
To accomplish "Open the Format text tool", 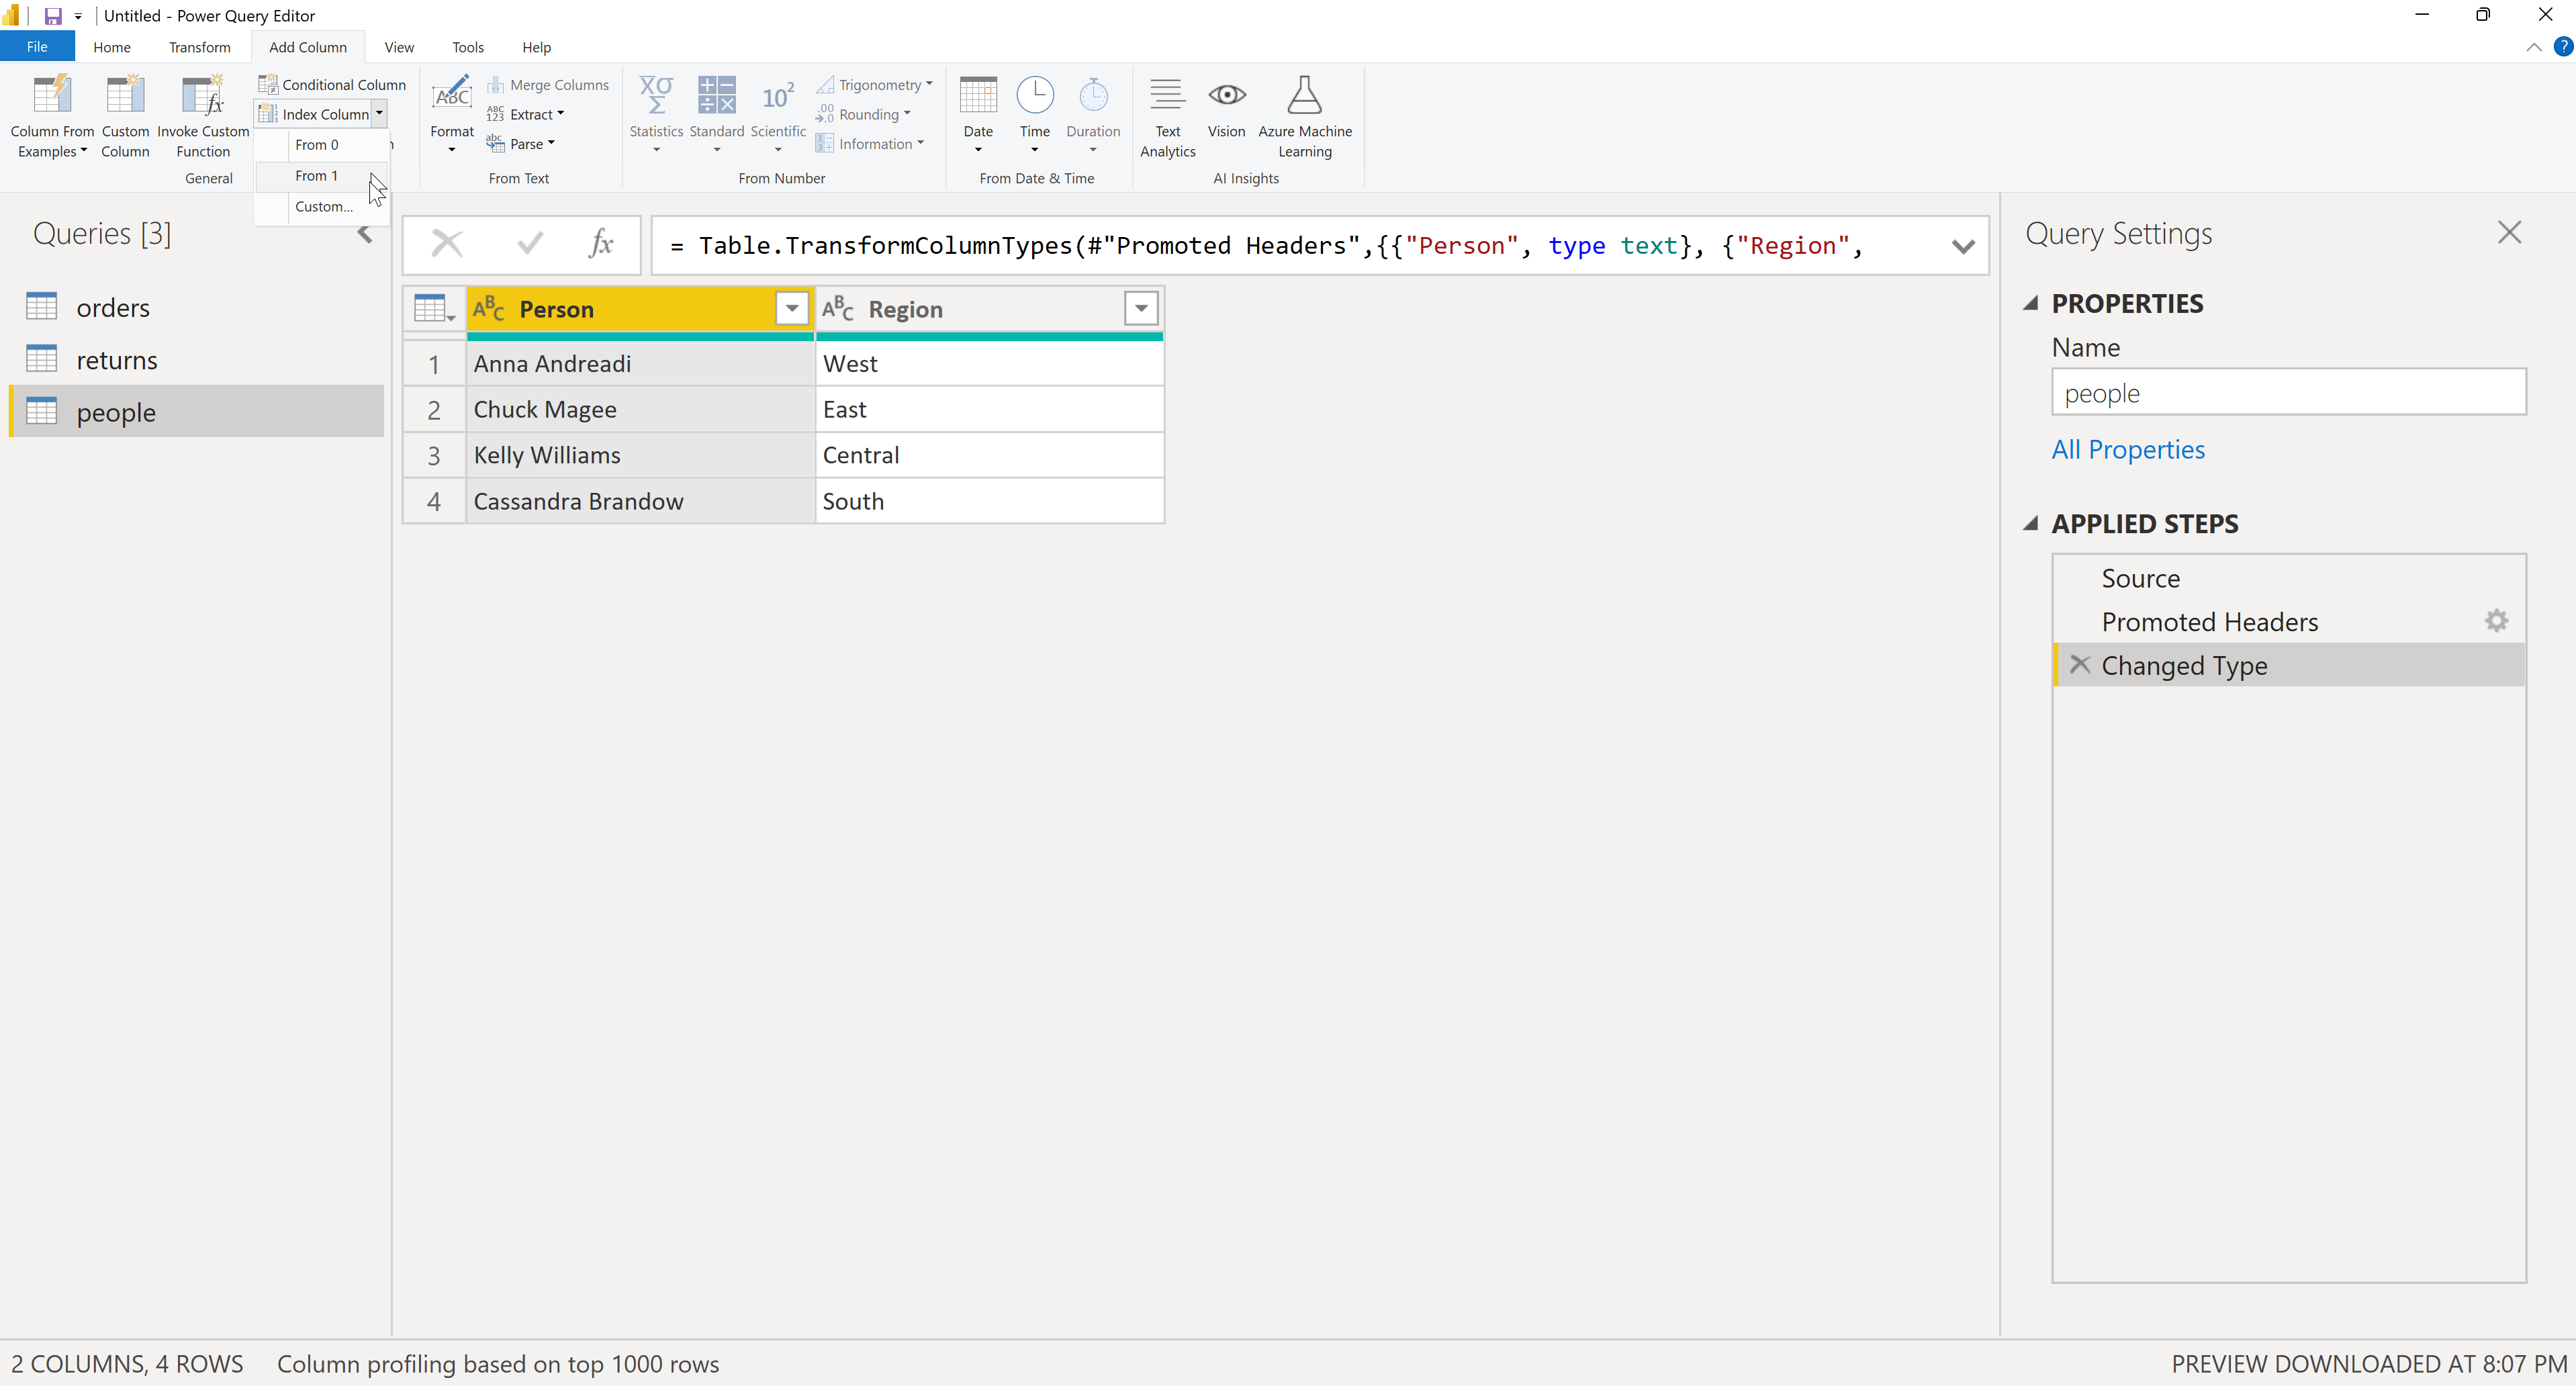I will click(451, 97).
